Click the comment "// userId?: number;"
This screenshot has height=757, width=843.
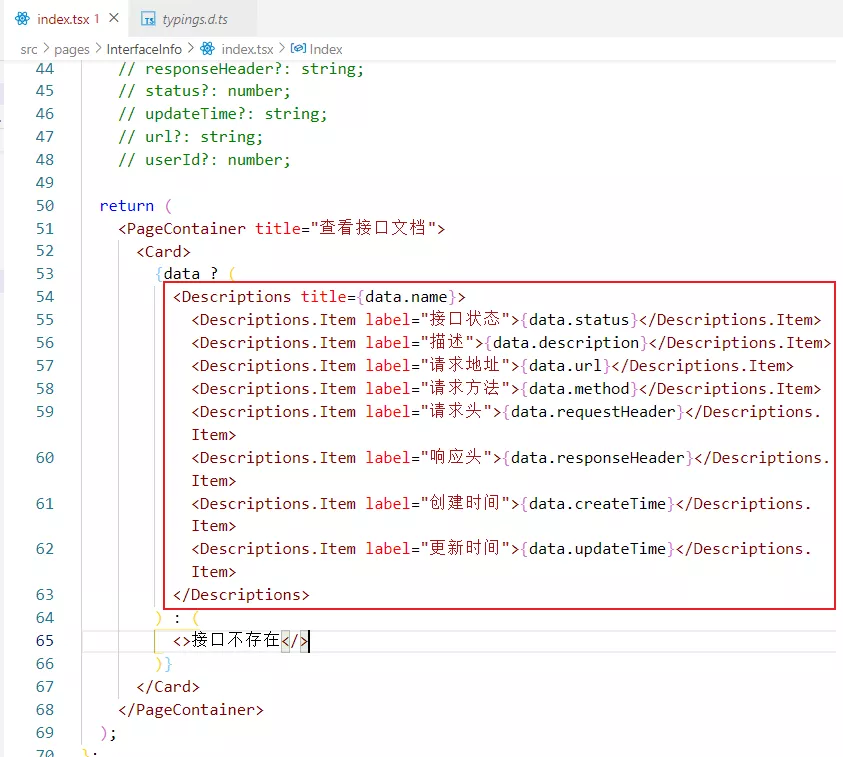[204, 160]
